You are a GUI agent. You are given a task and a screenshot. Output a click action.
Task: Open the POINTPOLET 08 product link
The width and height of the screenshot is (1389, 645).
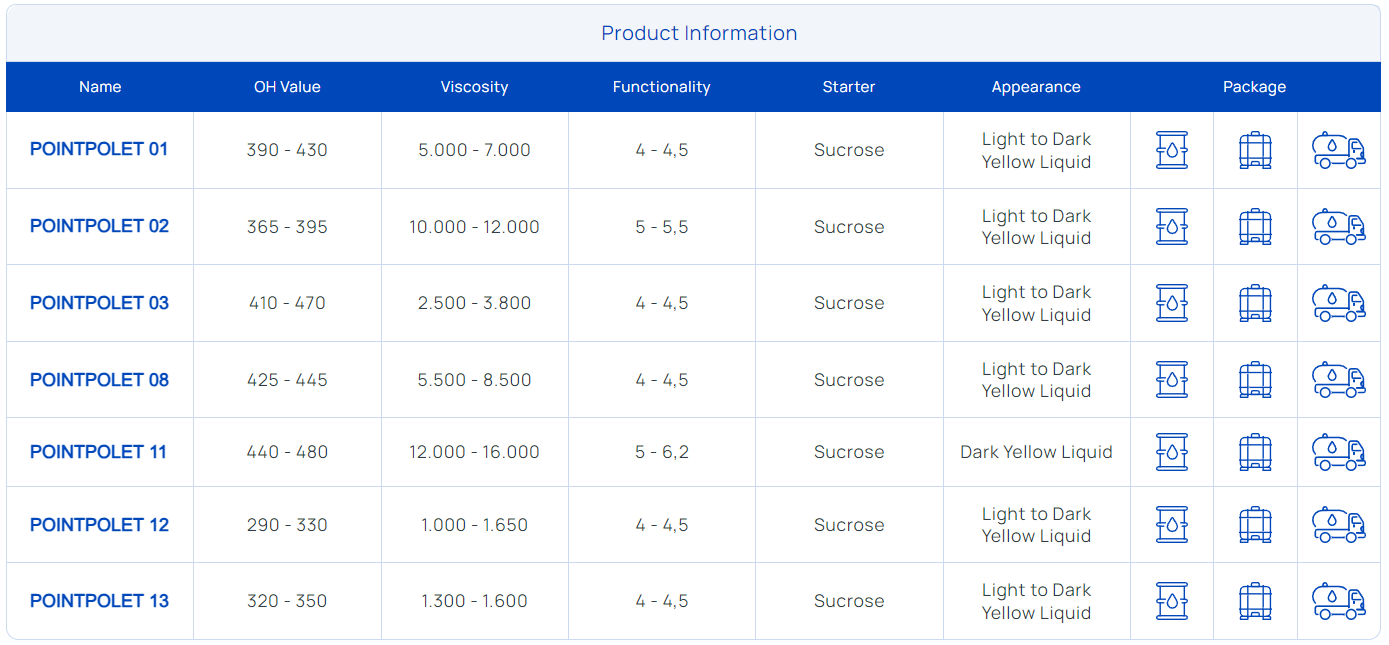[99, 380]
